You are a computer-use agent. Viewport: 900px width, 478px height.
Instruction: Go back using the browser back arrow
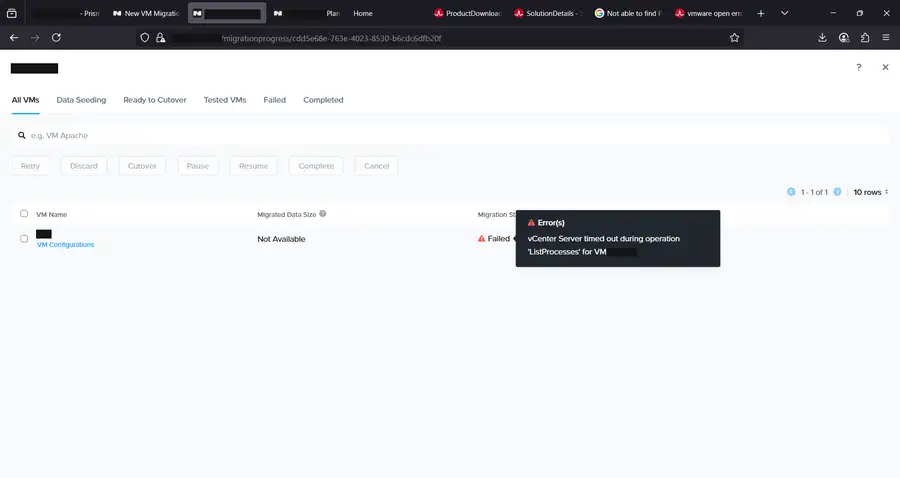tap(14, 38)
